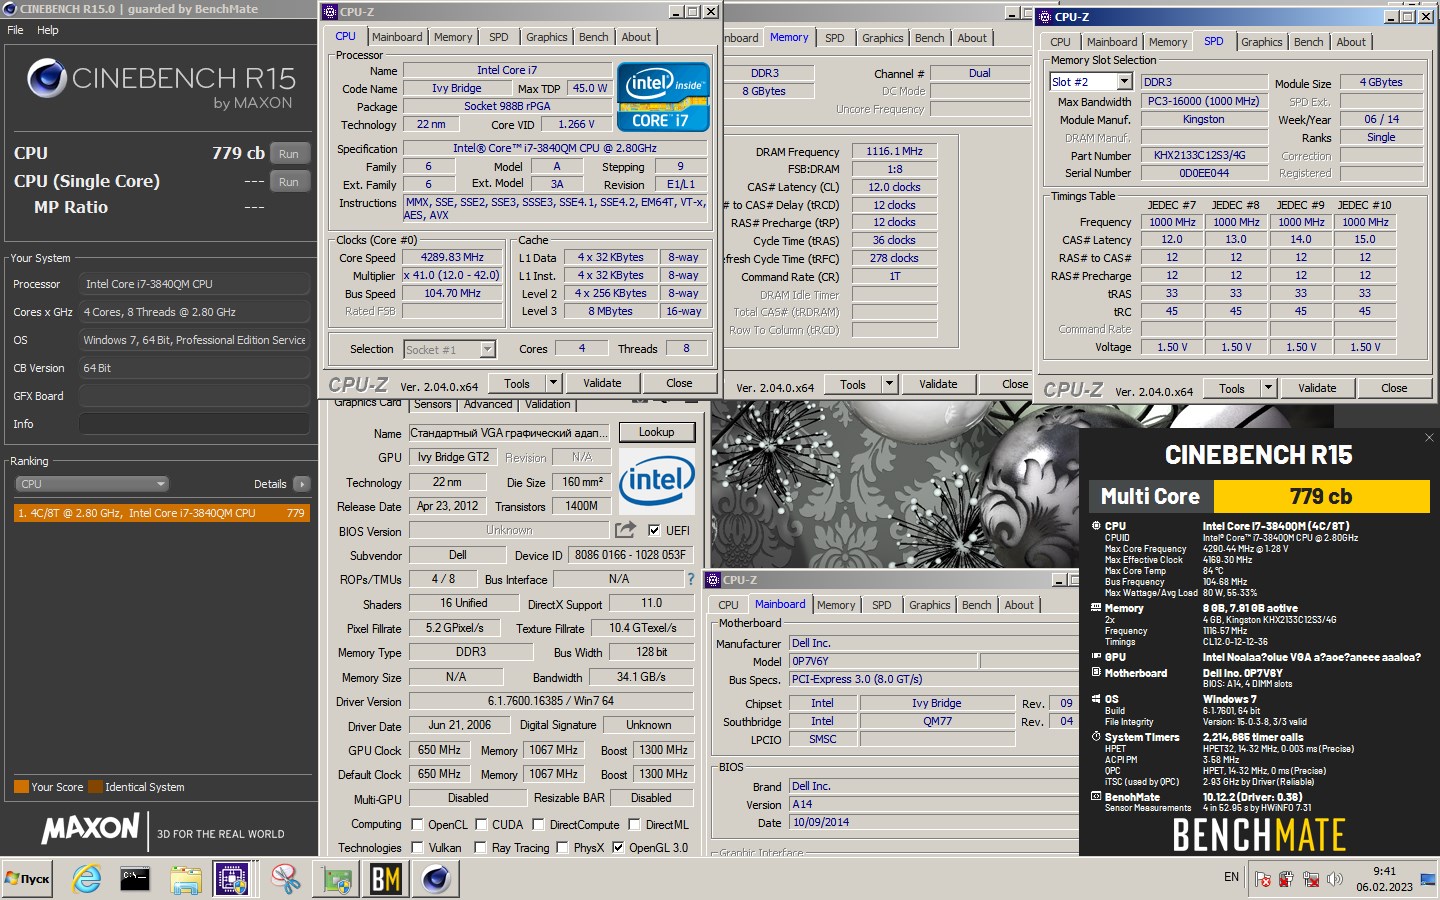
Task: Open Windows Explorer folder icon on taskbar
Action: coord(185,879)
